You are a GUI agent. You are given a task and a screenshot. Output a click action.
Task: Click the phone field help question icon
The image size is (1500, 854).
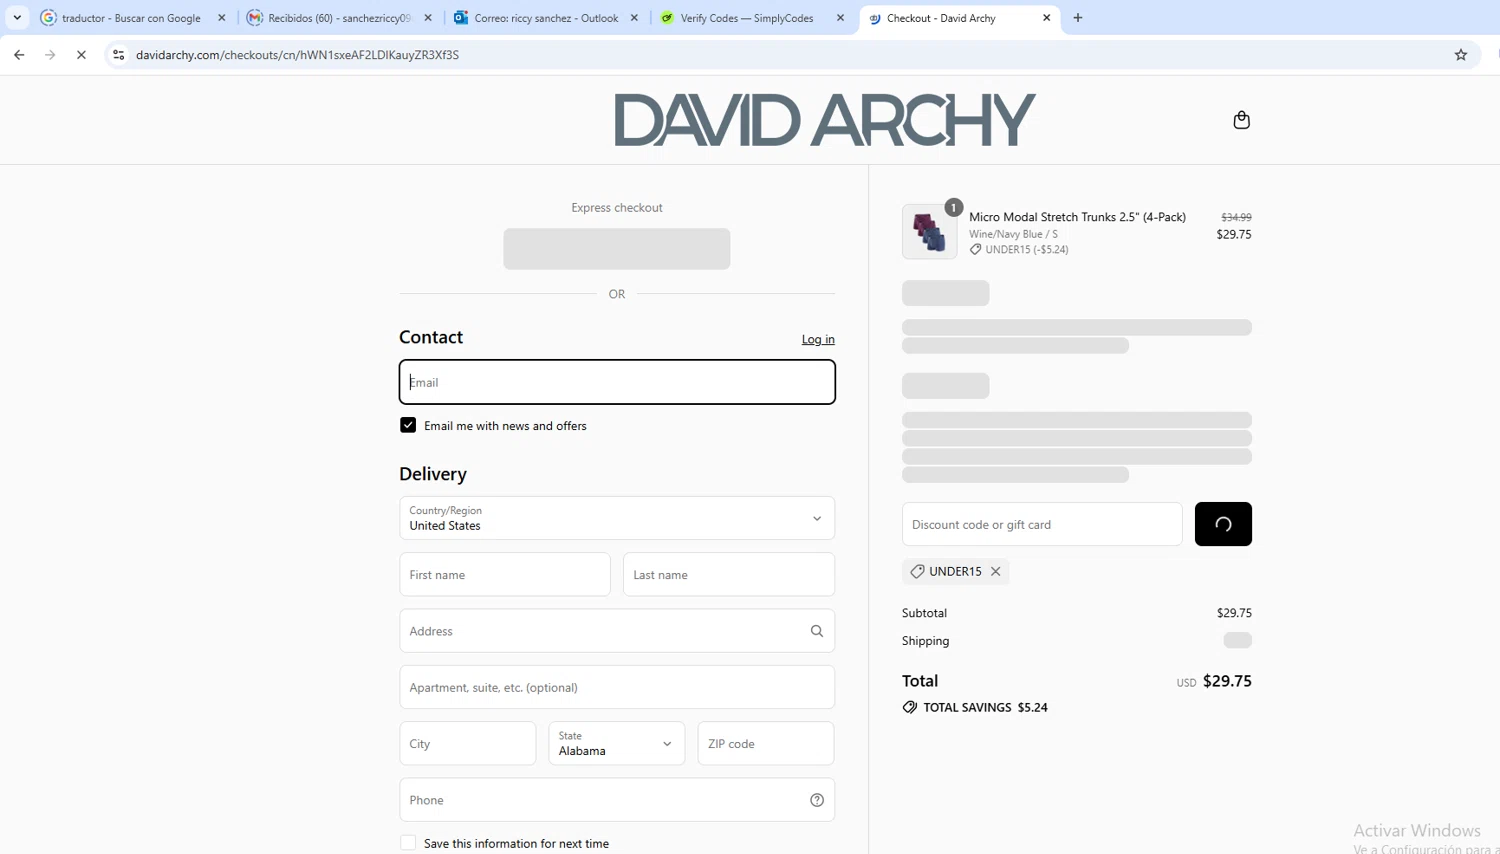[x=817, y=800]
